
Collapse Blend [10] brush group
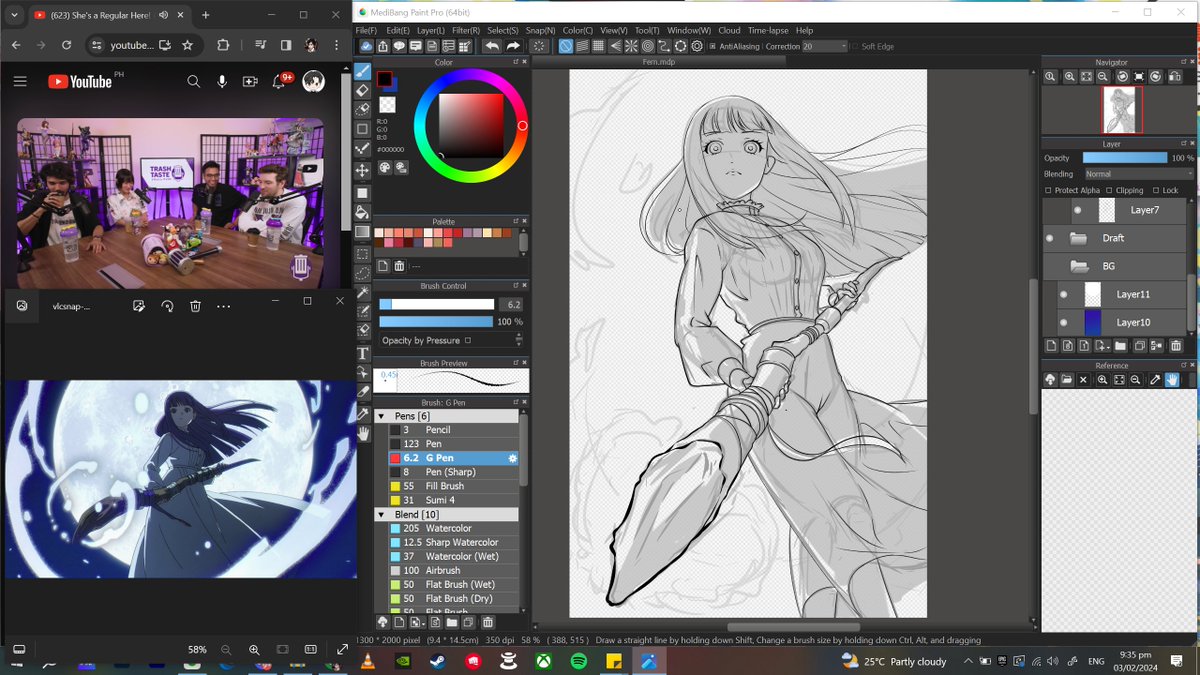381,514
